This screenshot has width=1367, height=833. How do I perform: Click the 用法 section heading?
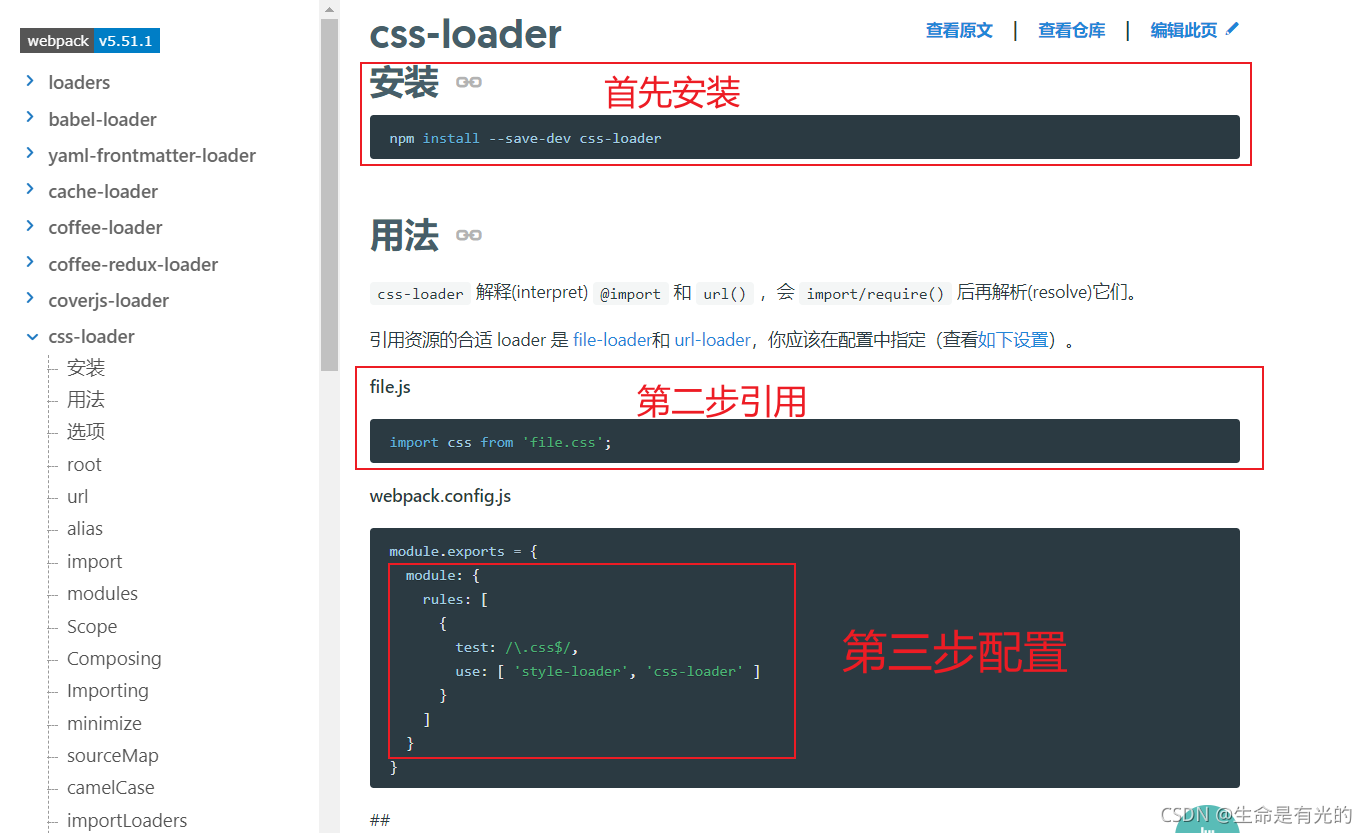pos(404,236)
